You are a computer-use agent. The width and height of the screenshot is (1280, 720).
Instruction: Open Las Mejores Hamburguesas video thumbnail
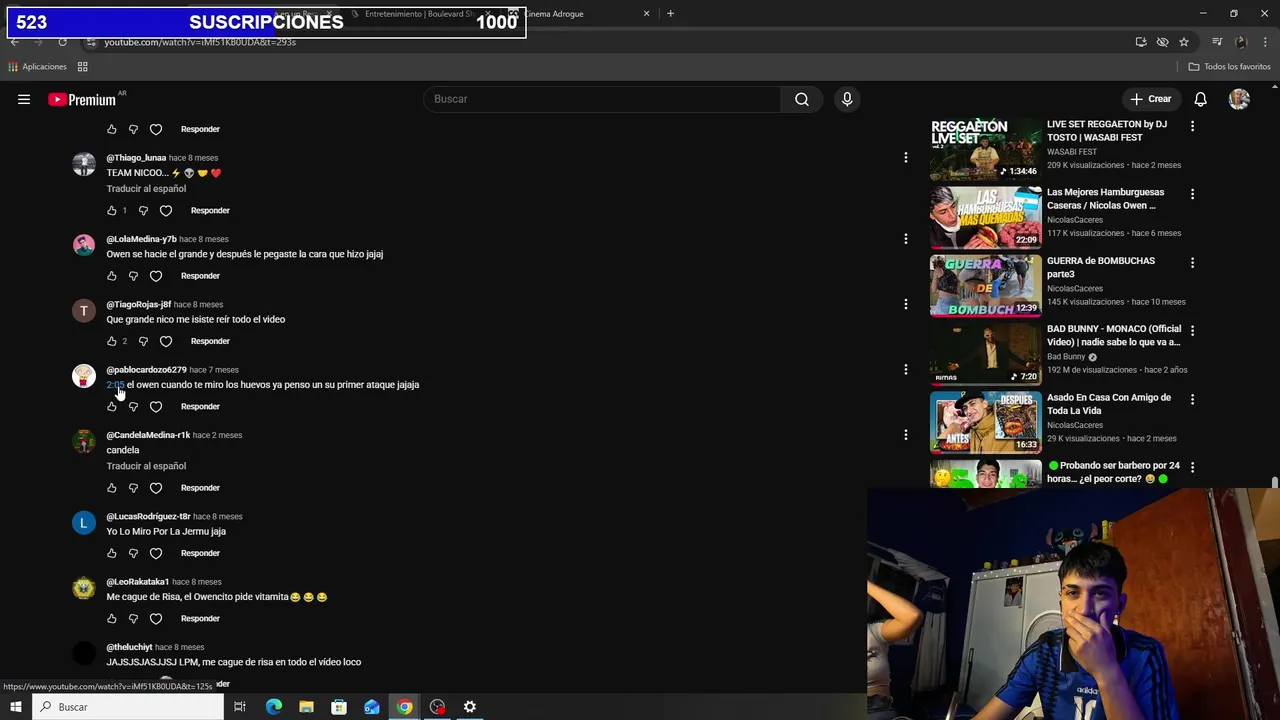click(985, 217)
